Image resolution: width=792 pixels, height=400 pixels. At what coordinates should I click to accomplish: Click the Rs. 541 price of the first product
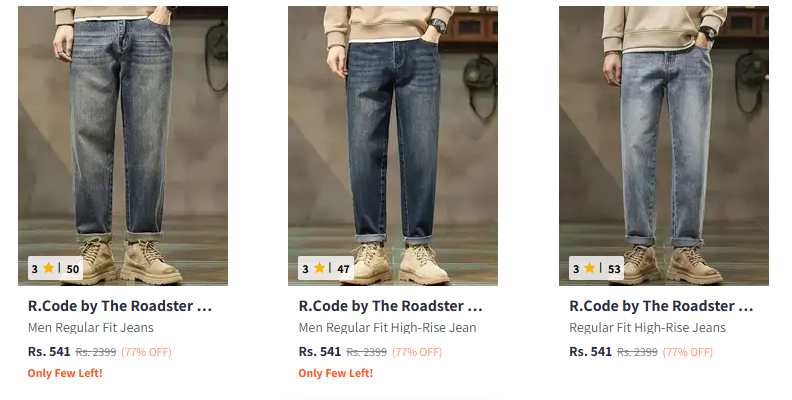(x=49, y=352)
